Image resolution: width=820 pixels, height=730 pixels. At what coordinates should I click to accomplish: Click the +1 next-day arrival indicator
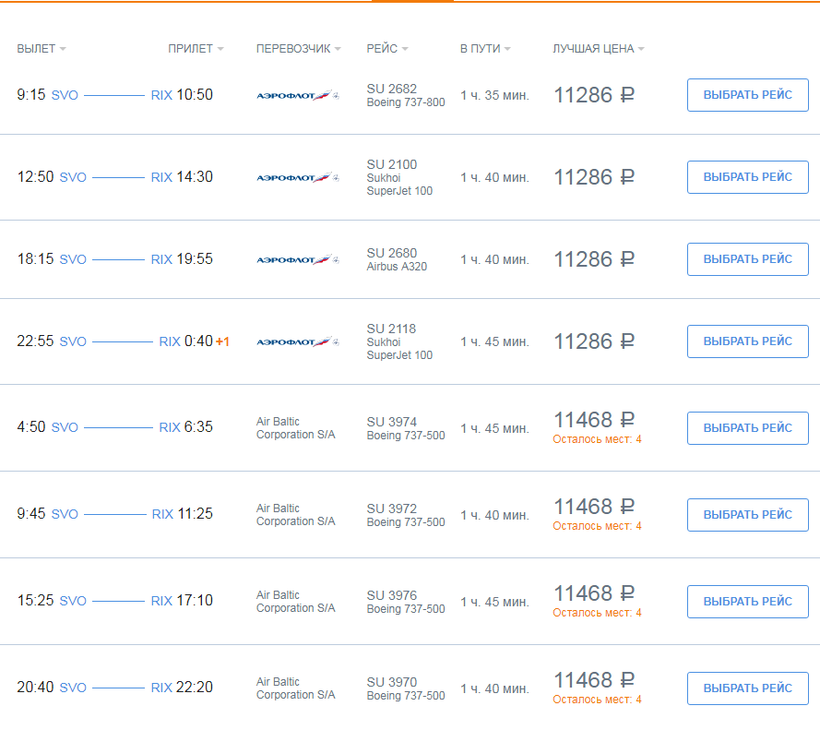223,342
